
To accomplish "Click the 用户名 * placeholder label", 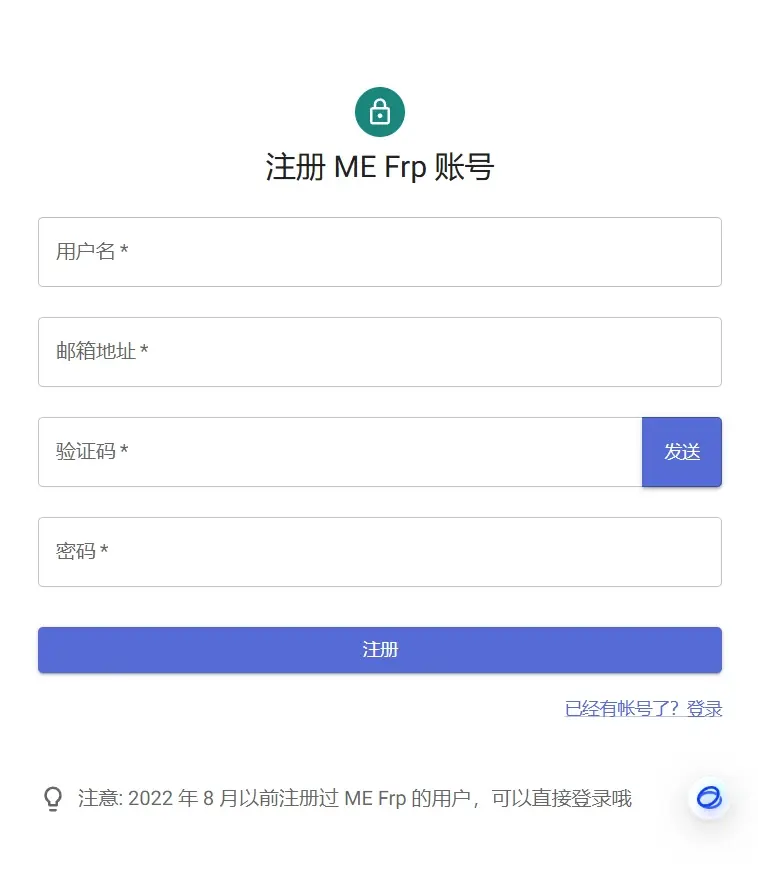I will [x=92, y=252].
